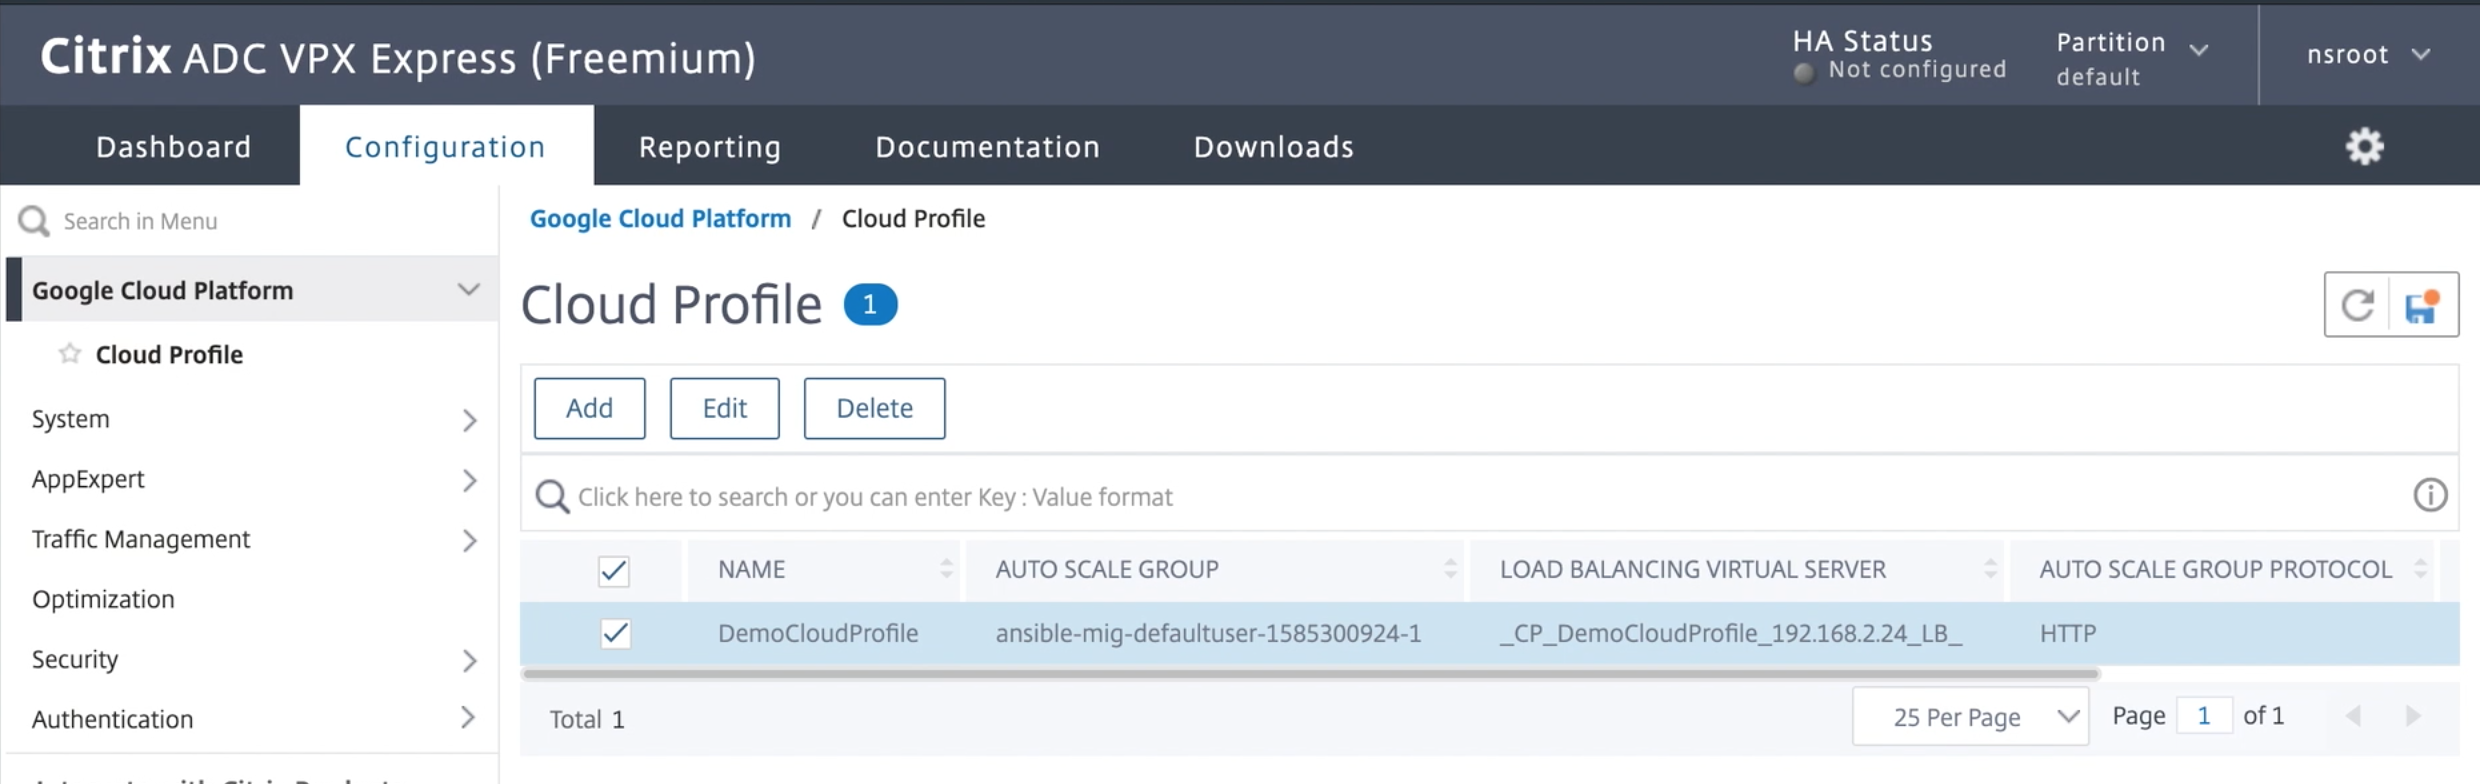Sort by Auto Scale Group column arrows
Image resolution: width=2480 pixels, height=784 pixels.
pos(1450,569)
